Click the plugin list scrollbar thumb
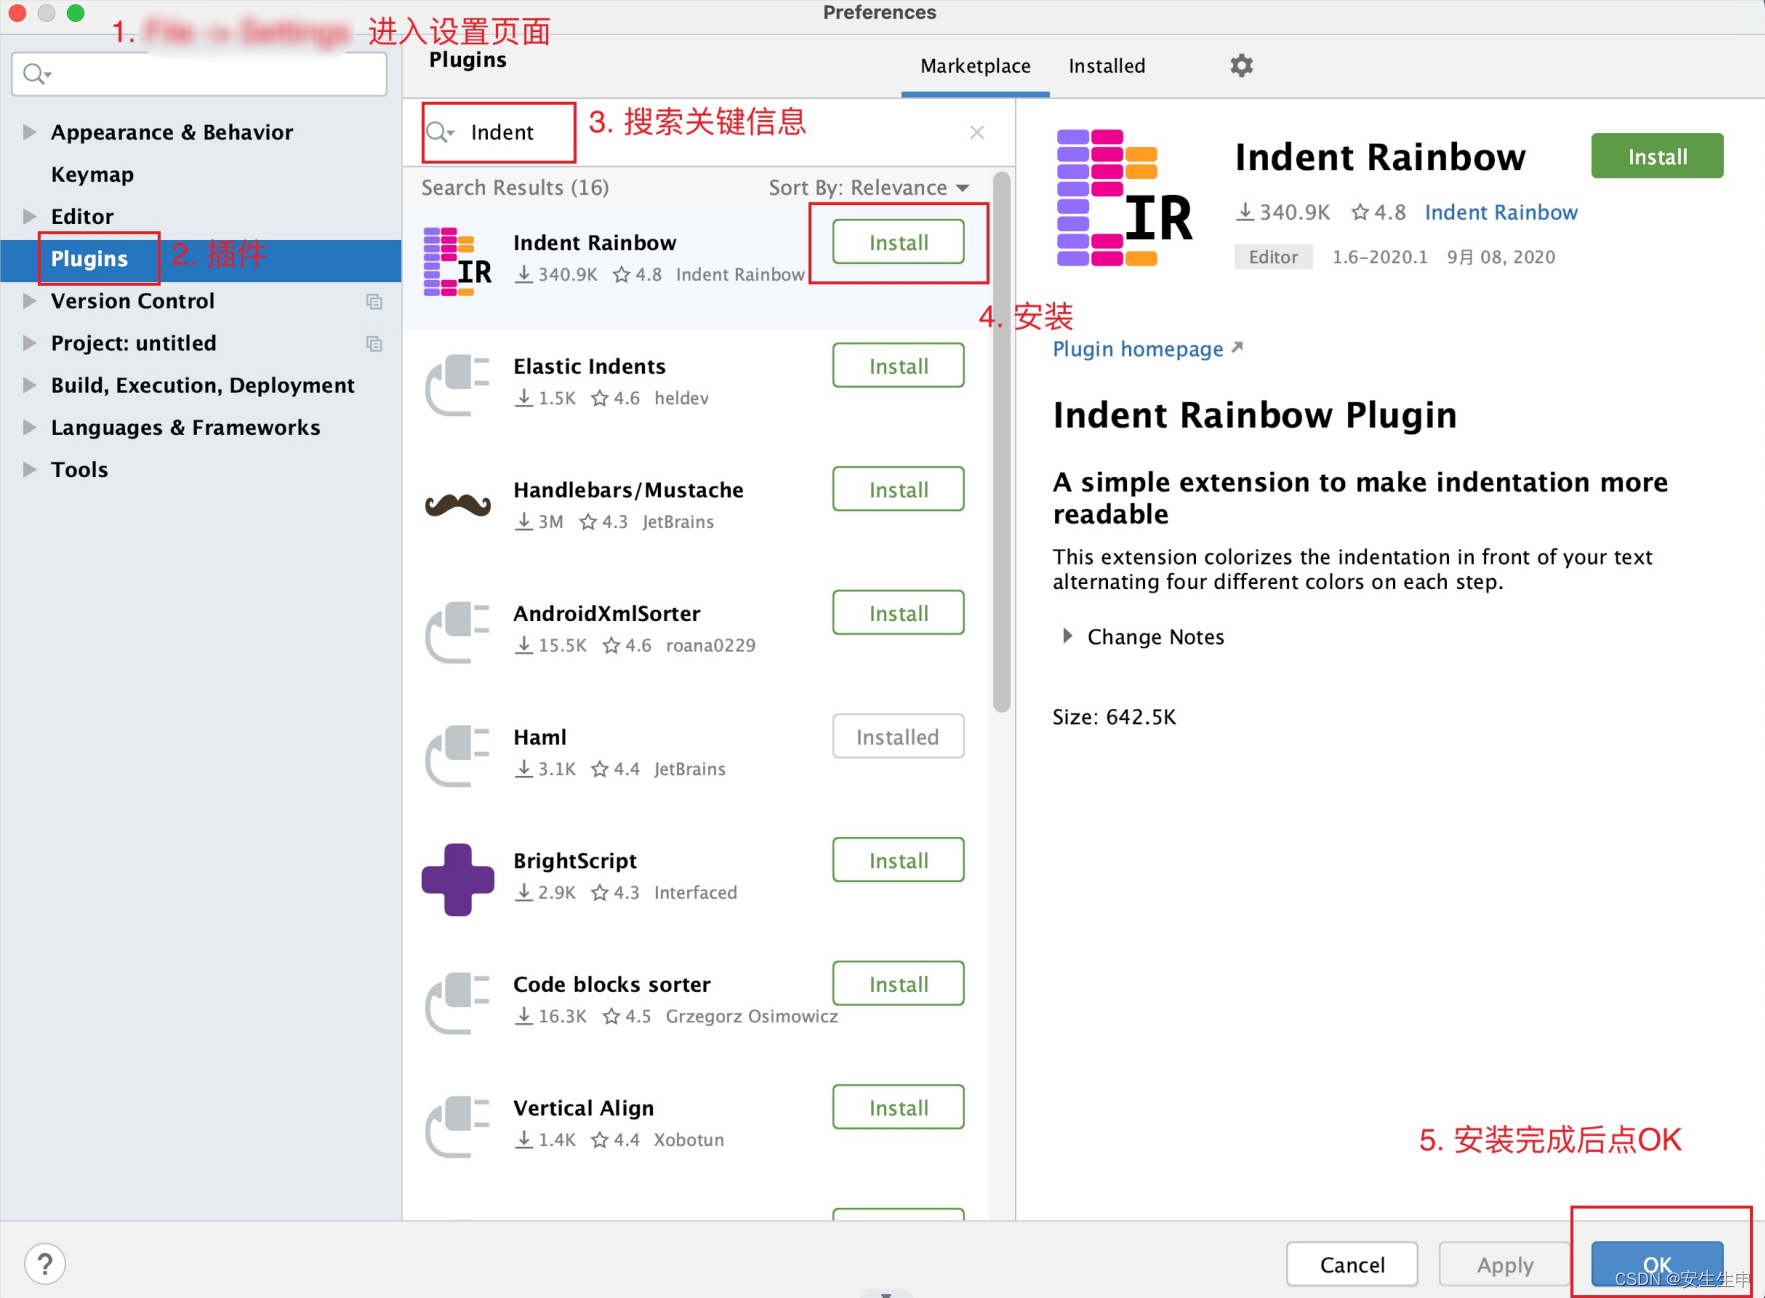The height and width of the screenshot is (1298, 1765). (x=1001, y=442)
